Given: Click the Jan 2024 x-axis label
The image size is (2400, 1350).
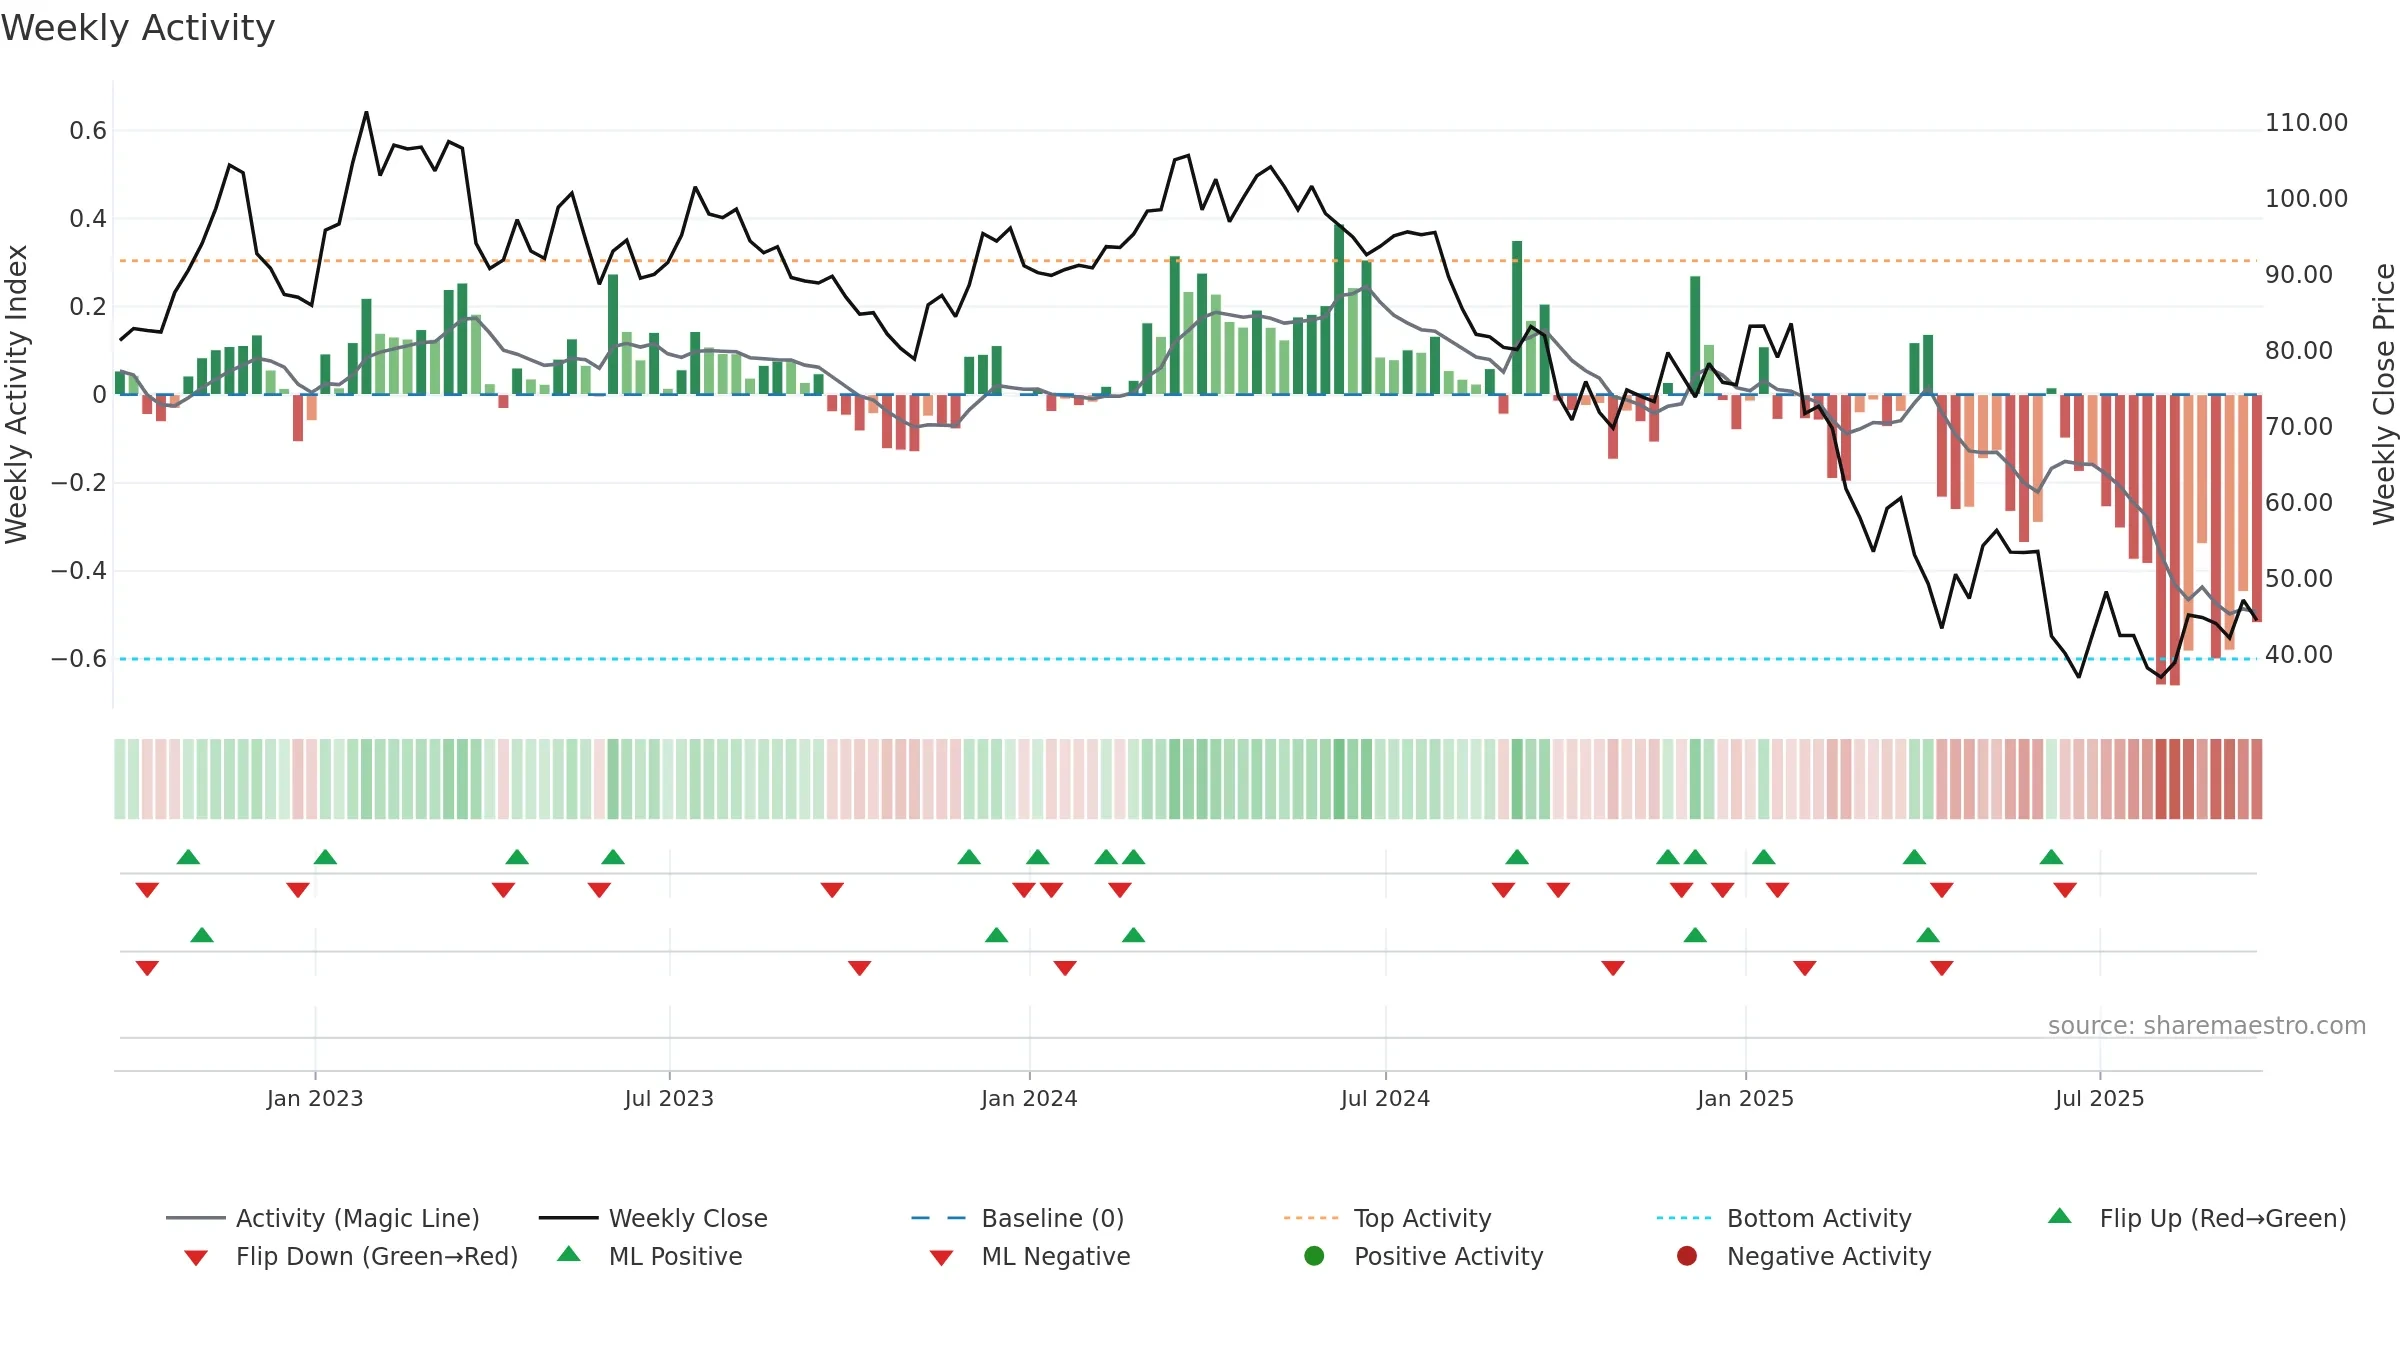Looking at the screenshot, I should click(x=1029, y=1098).
